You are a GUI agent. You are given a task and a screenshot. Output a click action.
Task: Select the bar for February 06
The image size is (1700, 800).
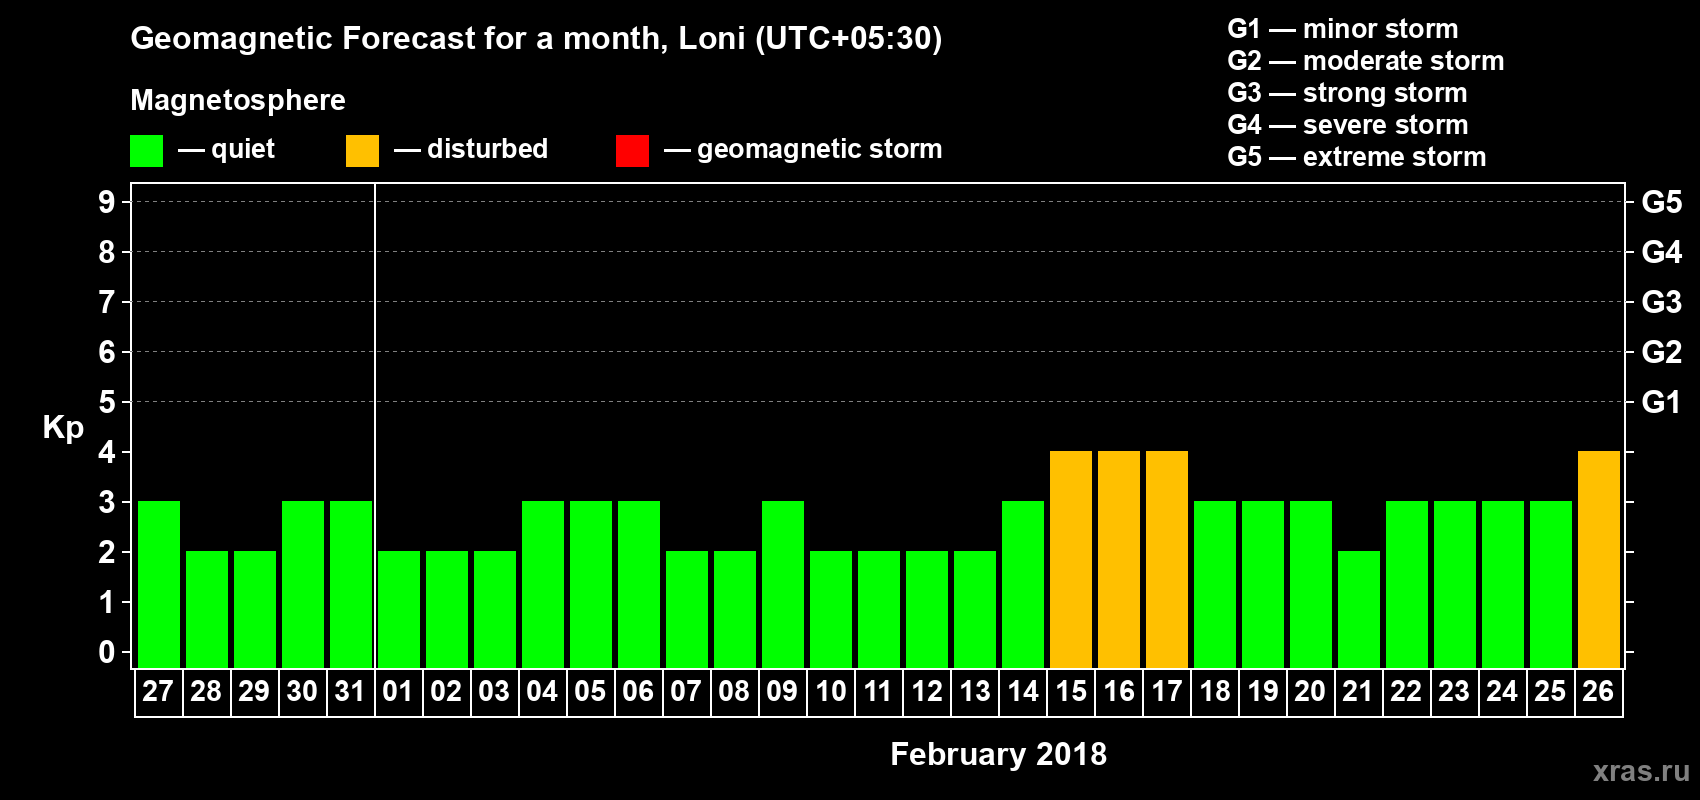click(639, 584)
